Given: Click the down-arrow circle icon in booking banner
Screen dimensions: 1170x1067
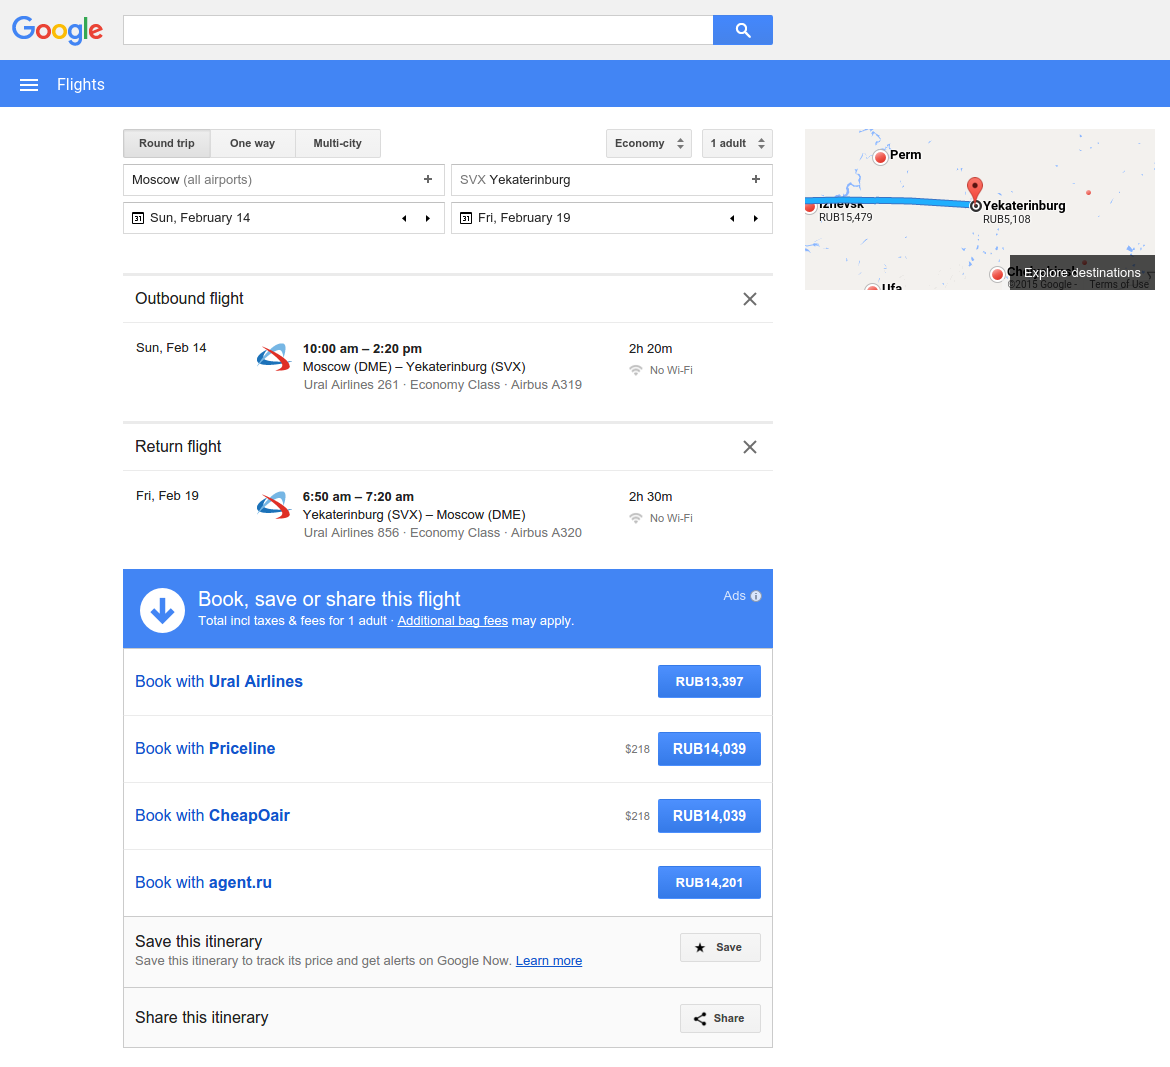Looking at the screenshot, I should click(163, 610).
